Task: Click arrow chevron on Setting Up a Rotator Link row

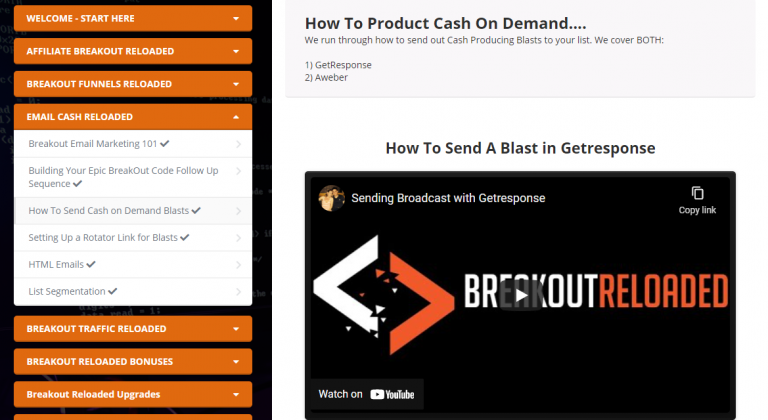Action: (x=239, y=238)
